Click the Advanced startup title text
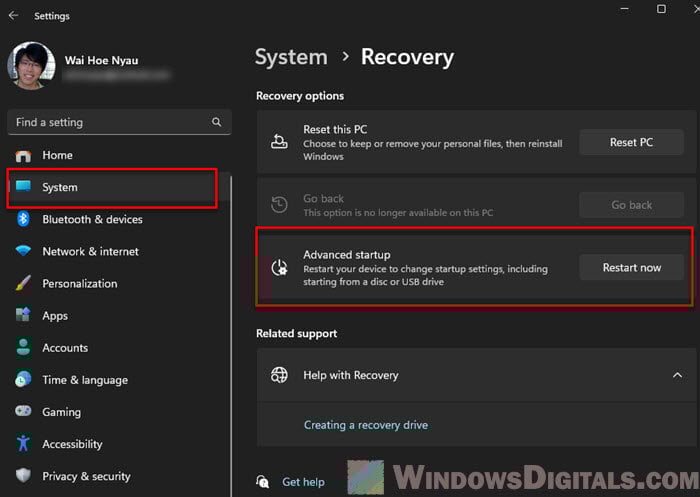 pos(346,255)
